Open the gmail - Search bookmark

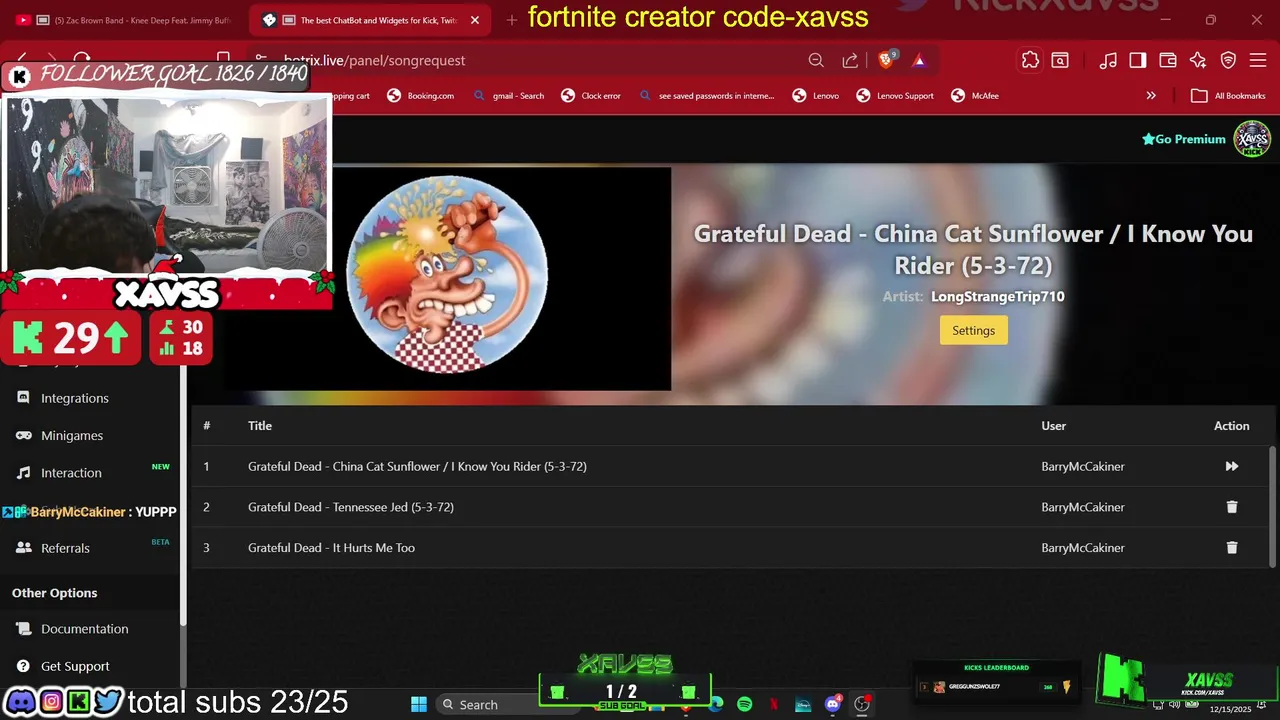tap(509, 96)
